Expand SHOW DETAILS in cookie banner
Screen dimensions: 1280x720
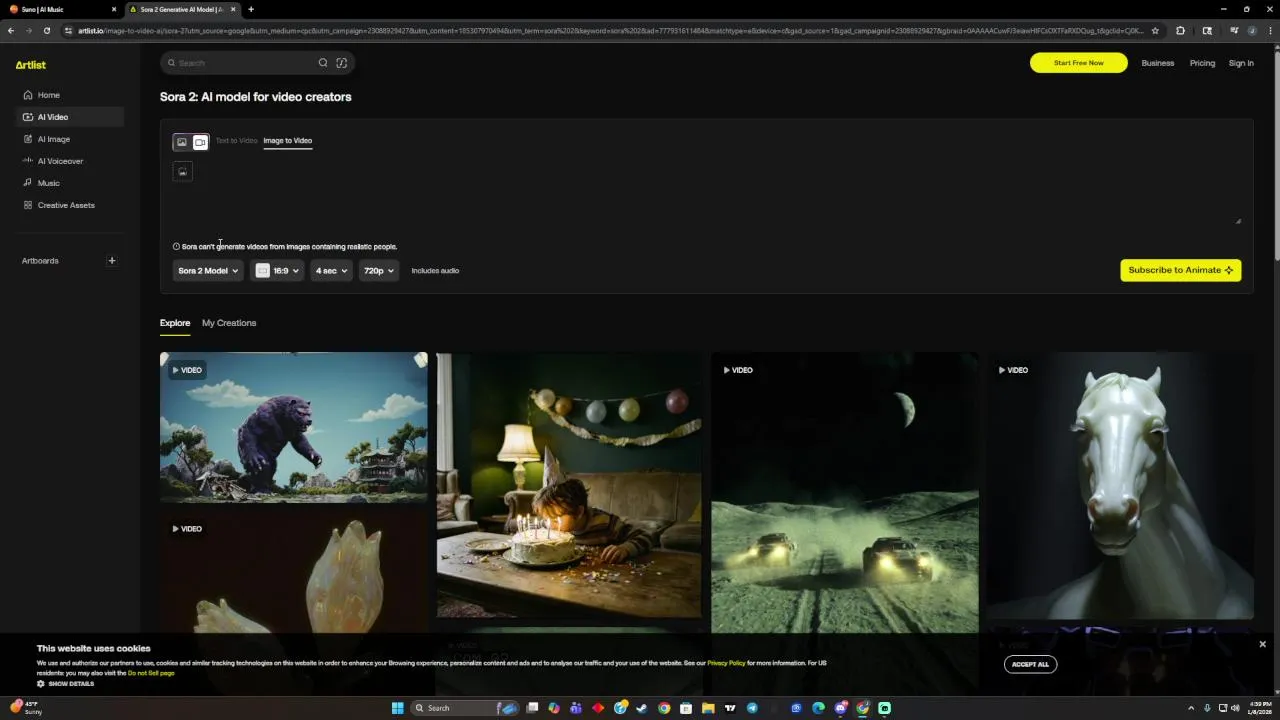pos(66,684)
